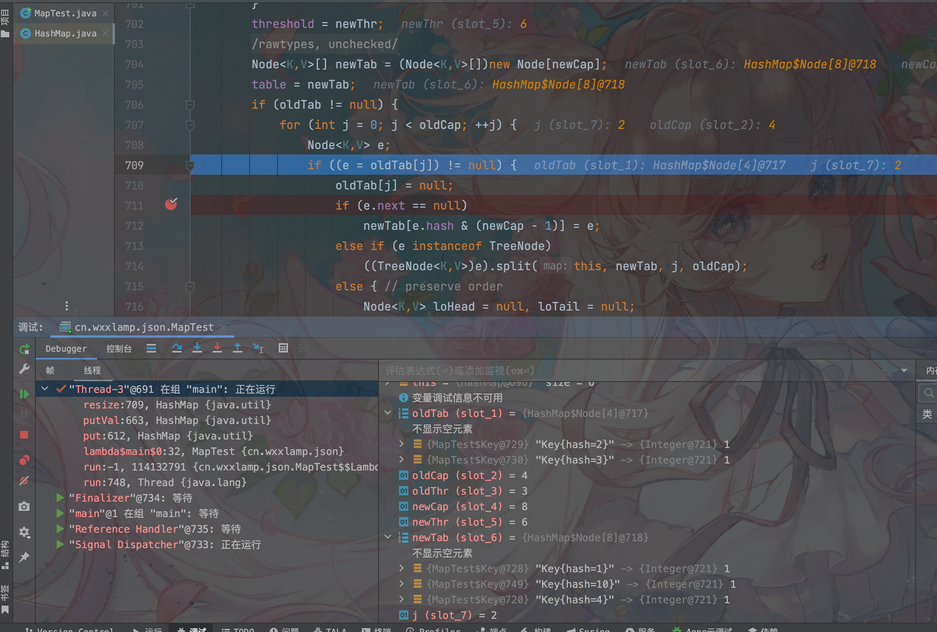This screenshot has width=937, height=632.
Task: Expand the Key{hash=2} entry
Action: pos(402,444)
